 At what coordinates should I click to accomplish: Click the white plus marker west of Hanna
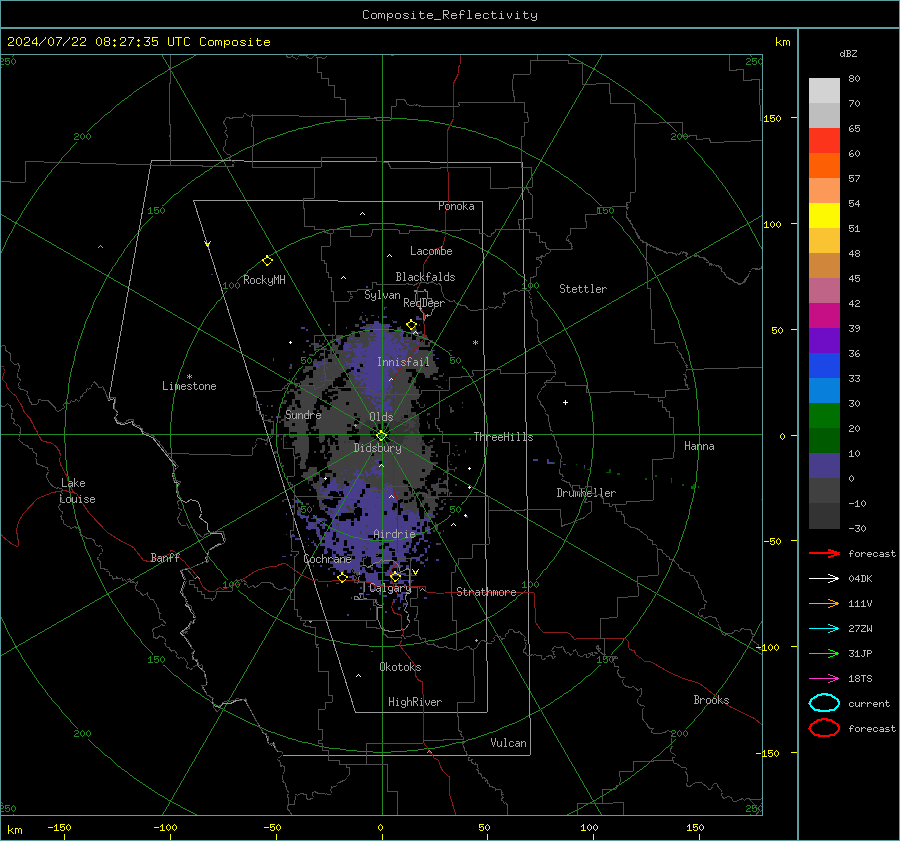(565, 402)
